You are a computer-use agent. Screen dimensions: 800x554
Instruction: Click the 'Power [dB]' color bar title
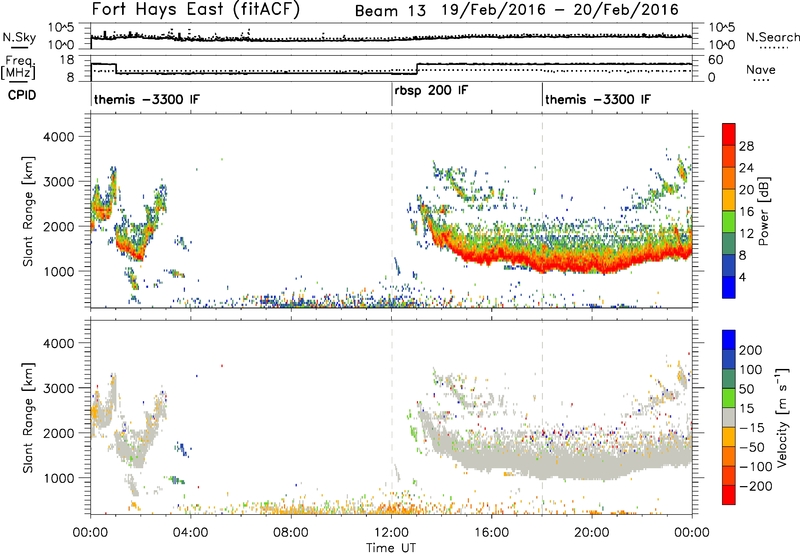tap(763, 211)
